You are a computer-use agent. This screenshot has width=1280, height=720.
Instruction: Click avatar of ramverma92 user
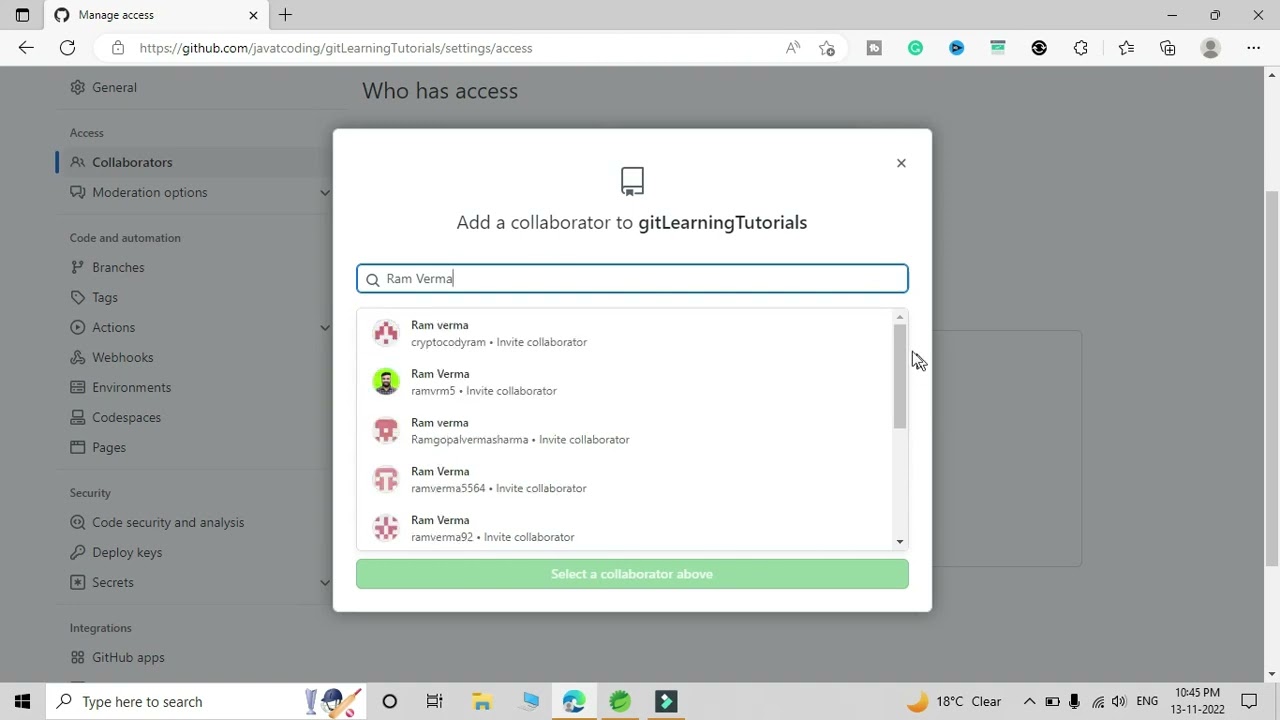click(x=386, y=528)
